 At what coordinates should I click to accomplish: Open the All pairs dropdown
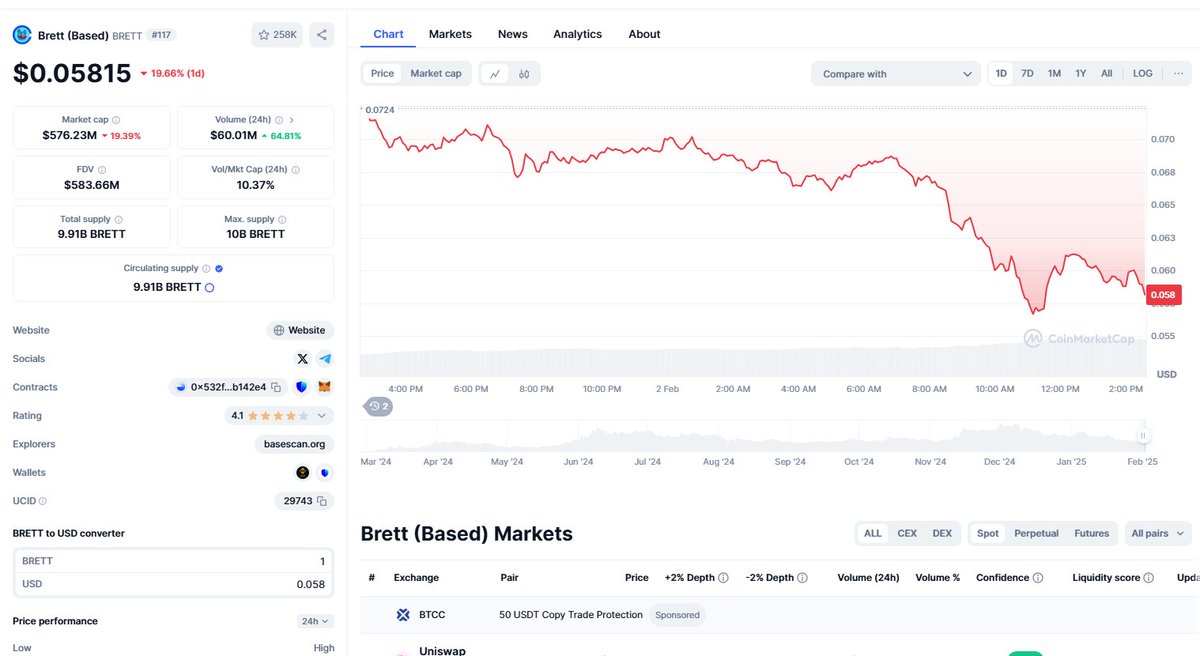coord(1158,534)
